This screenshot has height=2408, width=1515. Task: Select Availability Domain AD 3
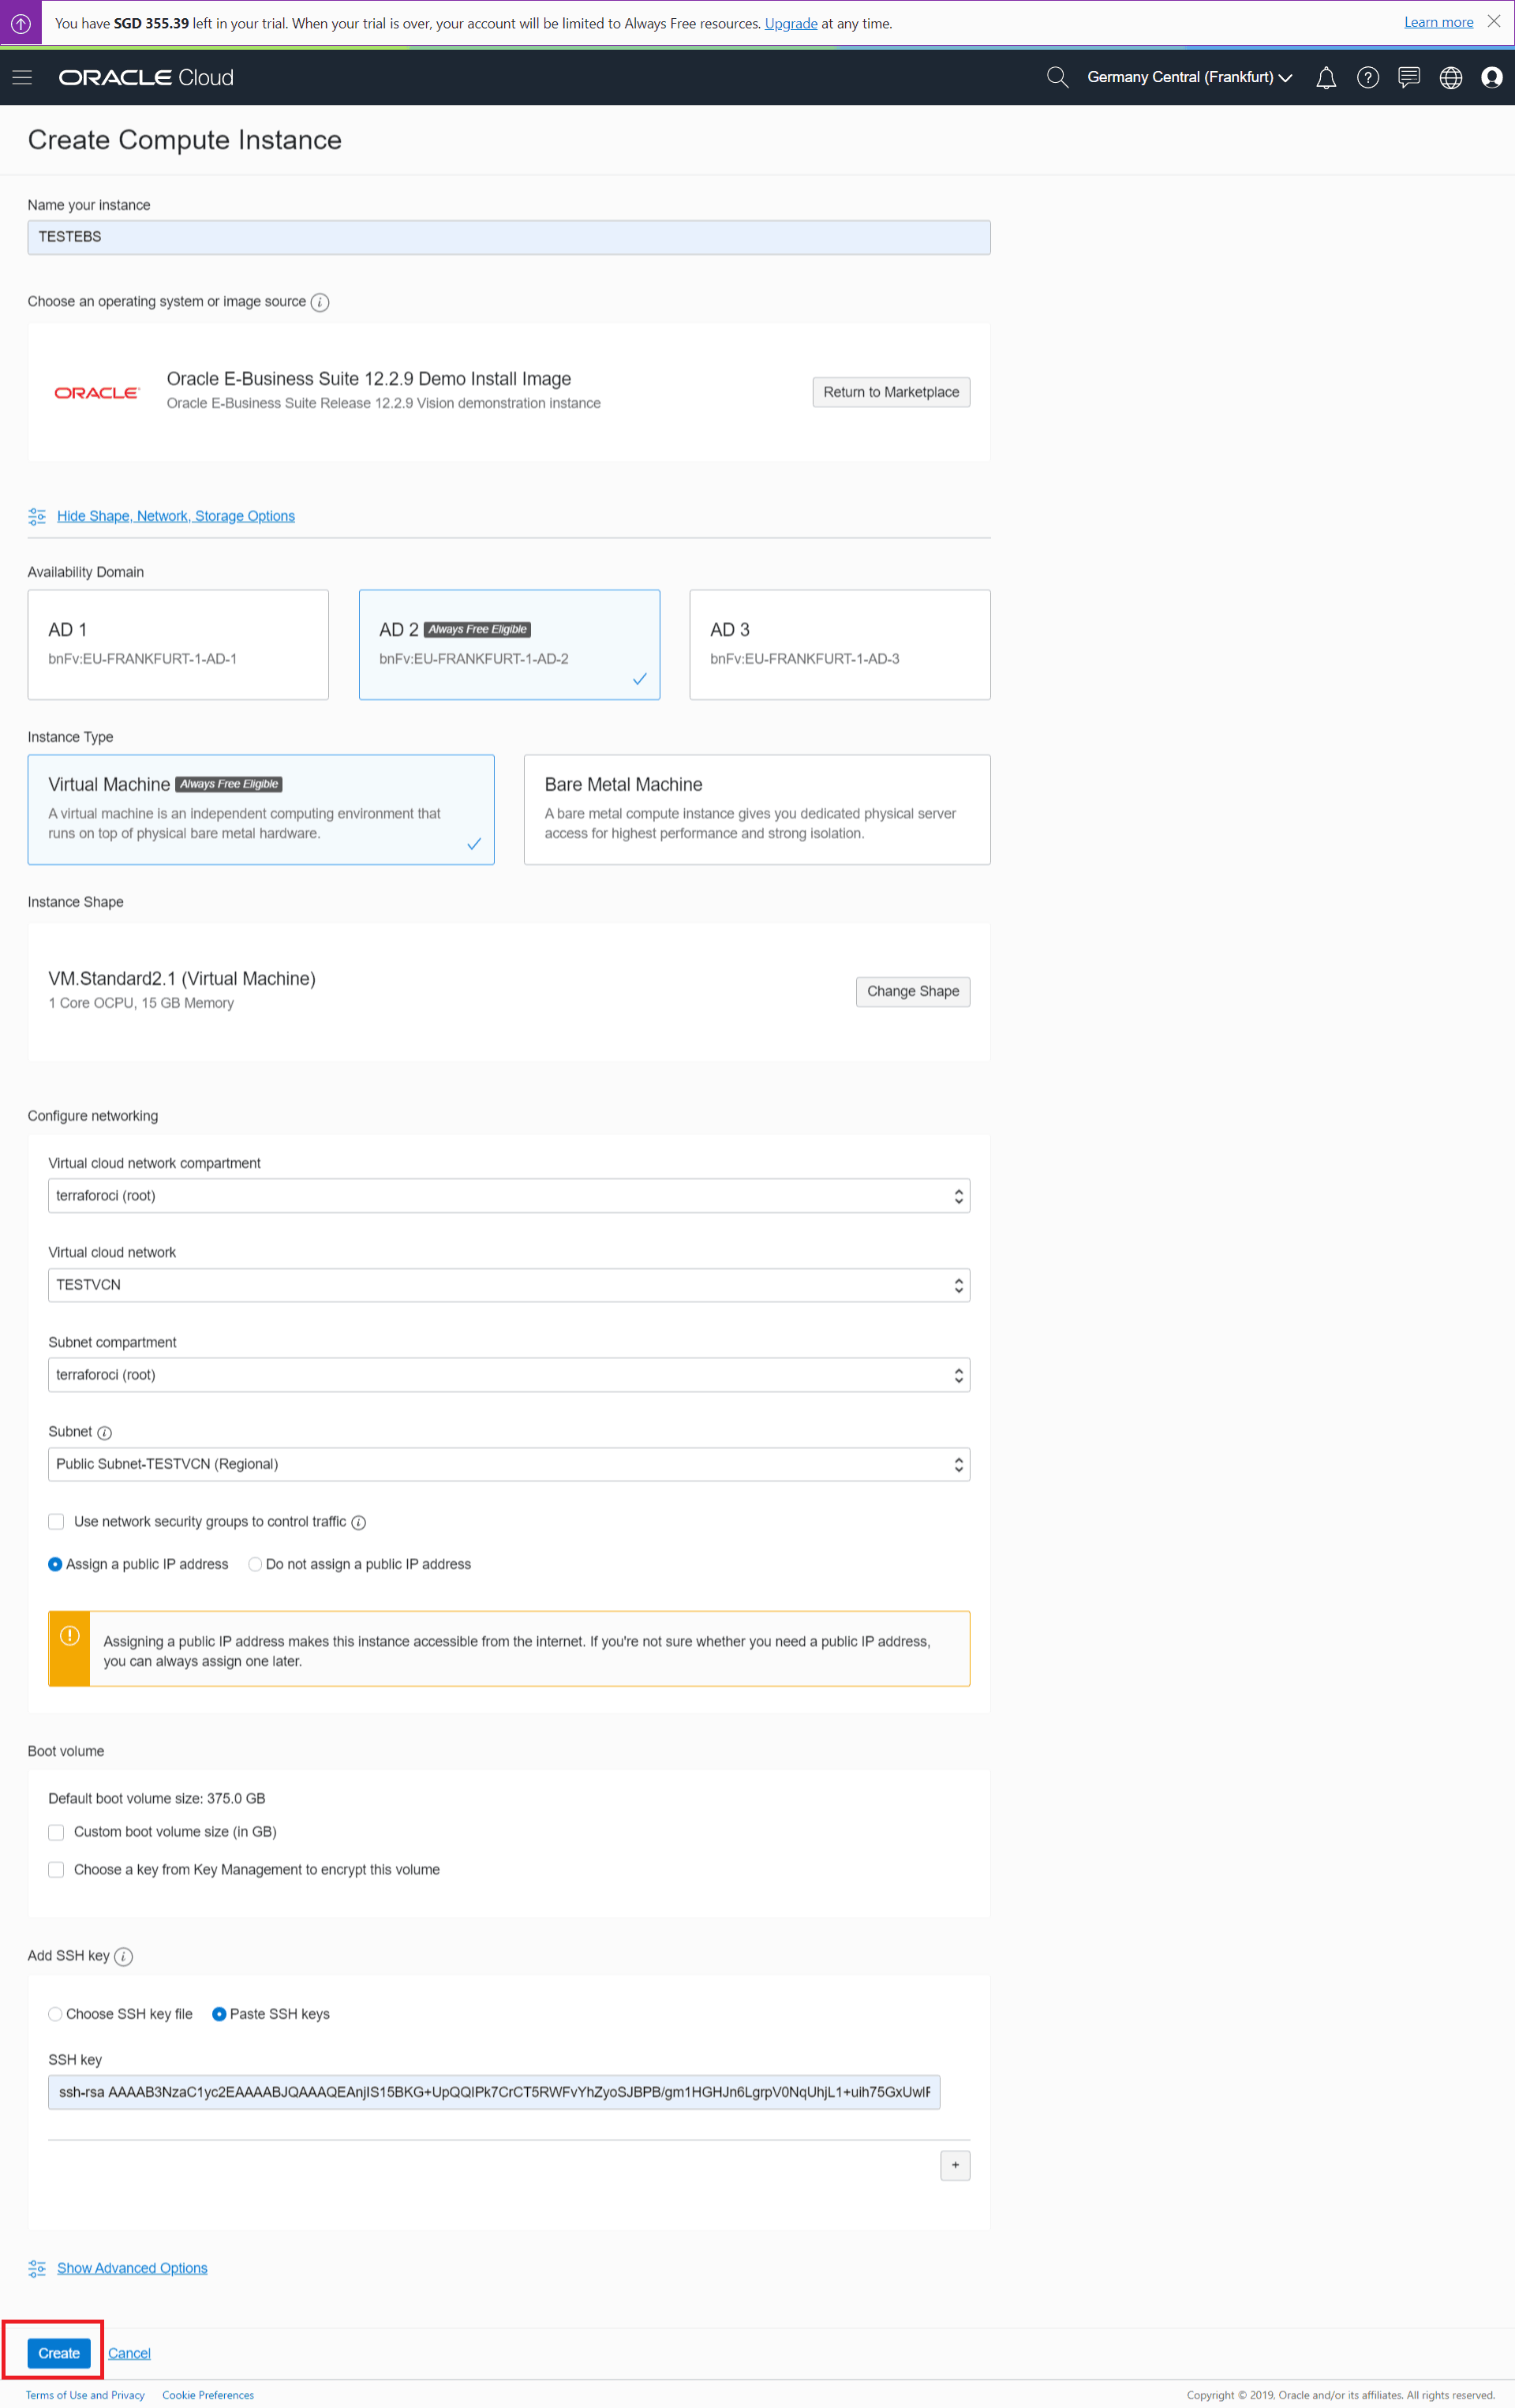click(839, 644)
